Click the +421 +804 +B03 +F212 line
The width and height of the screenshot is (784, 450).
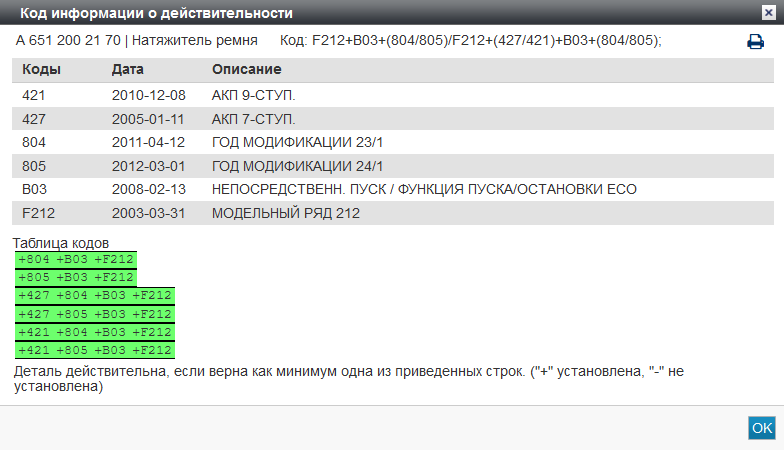coord(95,332)
